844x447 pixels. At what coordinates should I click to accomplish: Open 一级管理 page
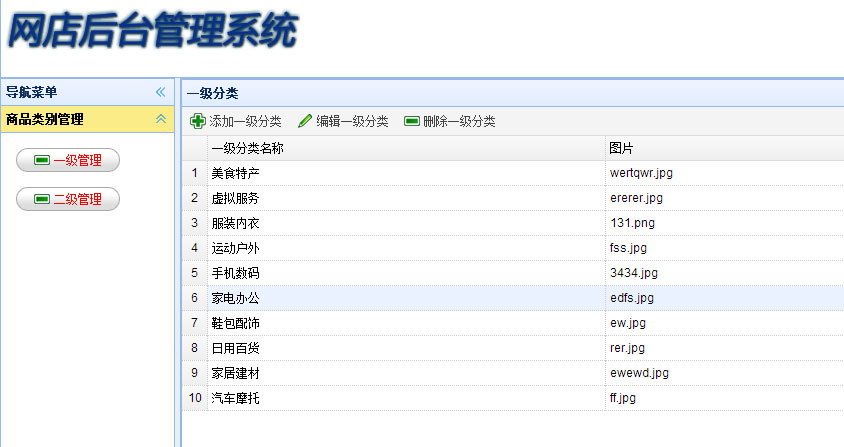click(69, 160)
